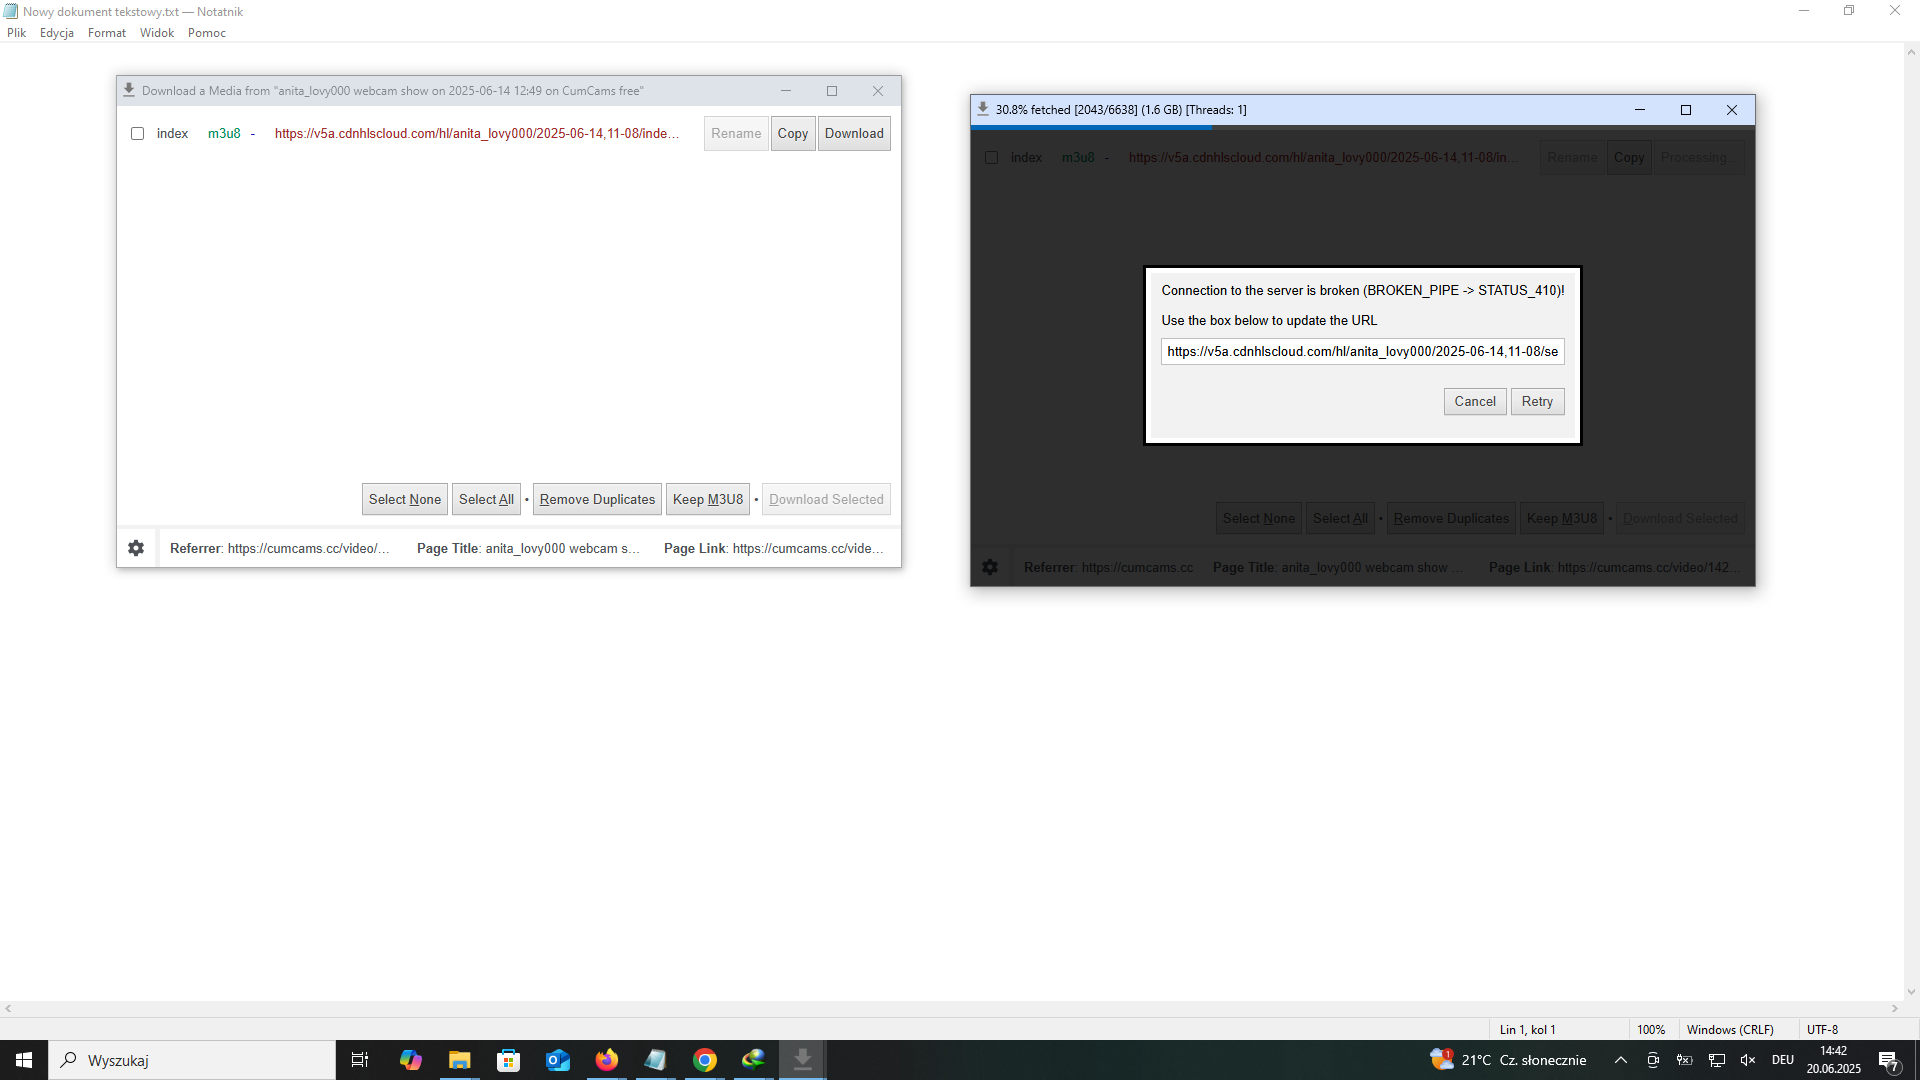Click the muted volume tray icon
1920x1080 pixels.
point(1748,1060)
